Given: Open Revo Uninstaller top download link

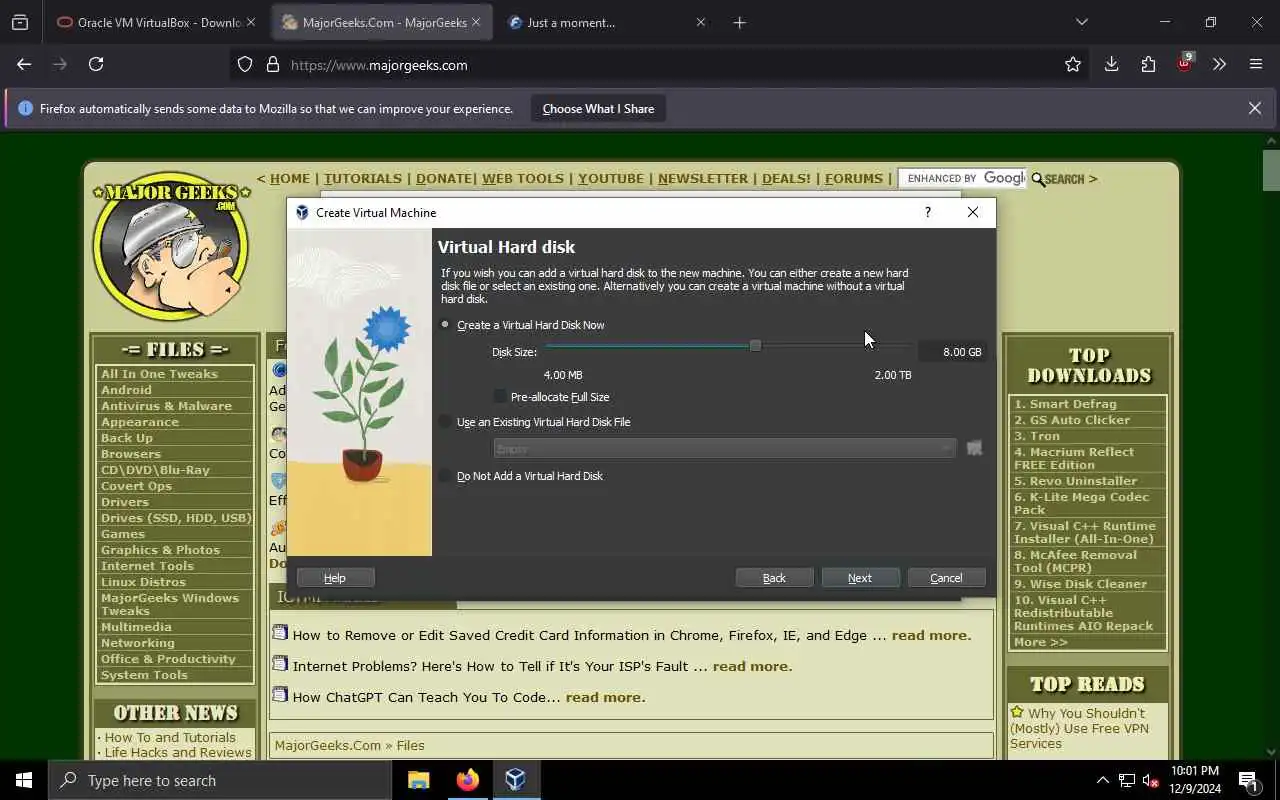Looking at the screenshot, I should pos(1075,481).
